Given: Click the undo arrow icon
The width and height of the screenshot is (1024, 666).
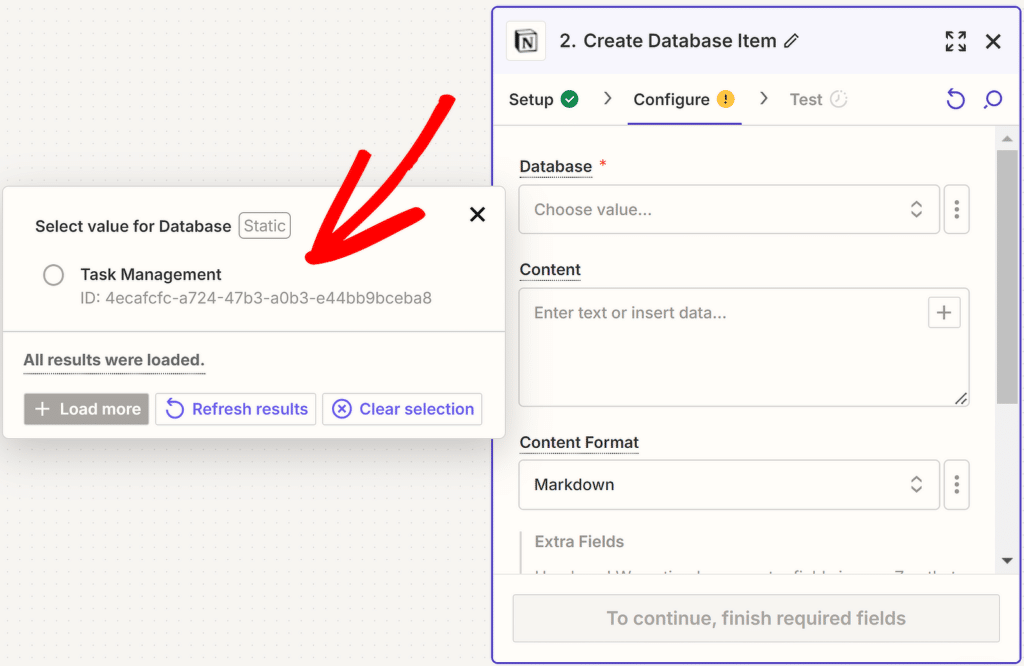Looking at the screenshot, I should tap(955, 99).
